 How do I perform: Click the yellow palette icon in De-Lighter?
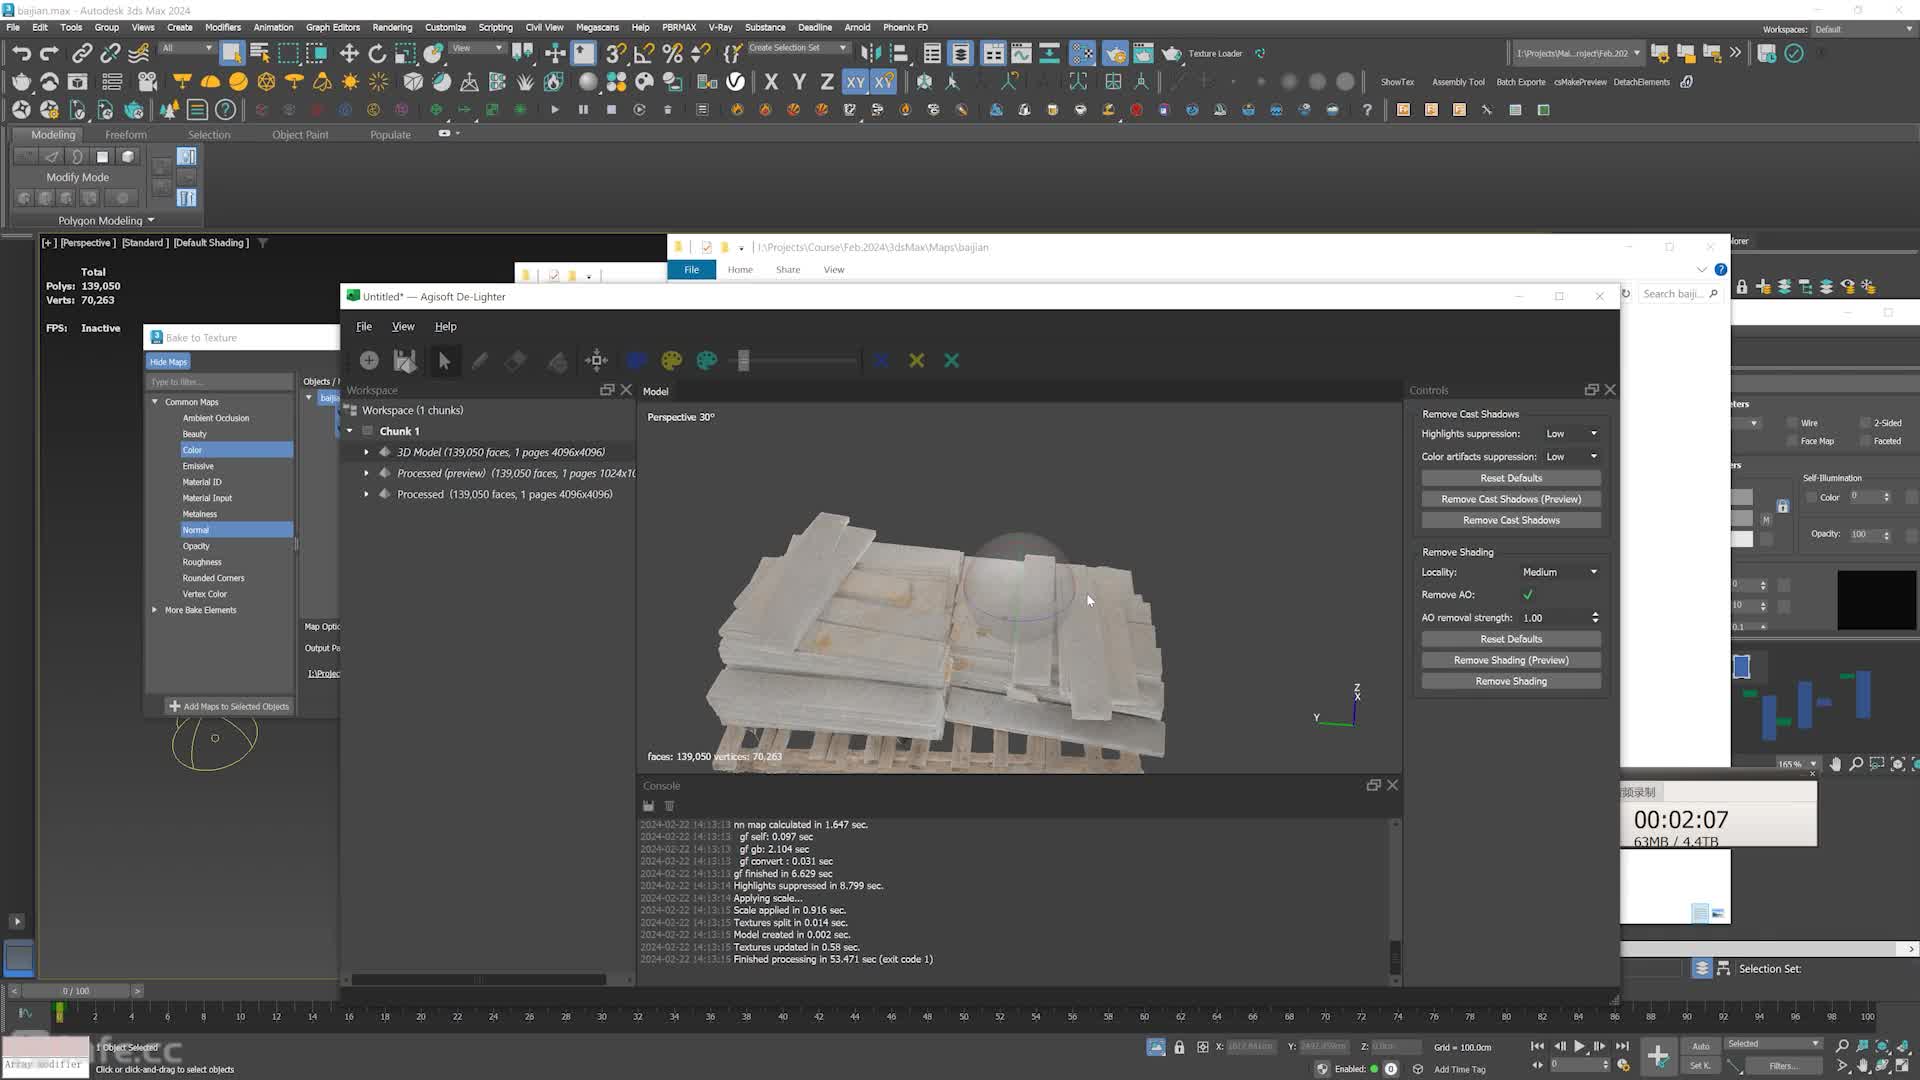click(672, 360)
